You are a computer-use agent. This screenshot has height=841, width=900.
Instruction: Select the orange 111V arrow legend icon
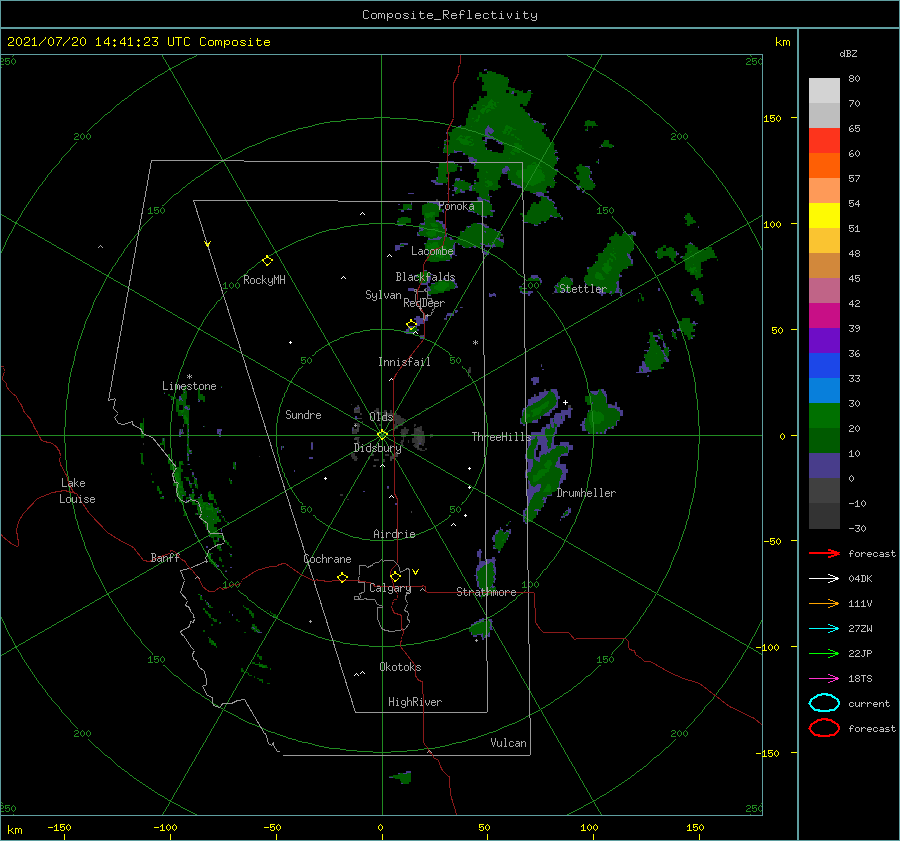(824, 603)
